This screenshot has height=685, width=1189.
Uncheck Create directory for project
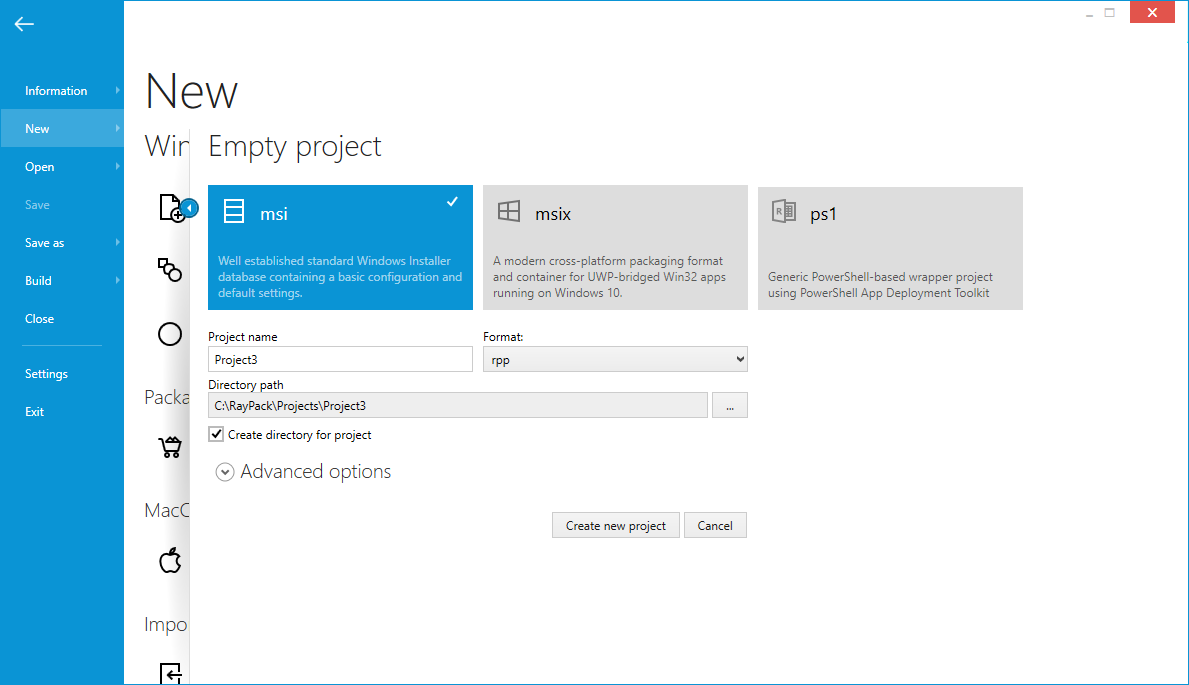coord(216,435)
